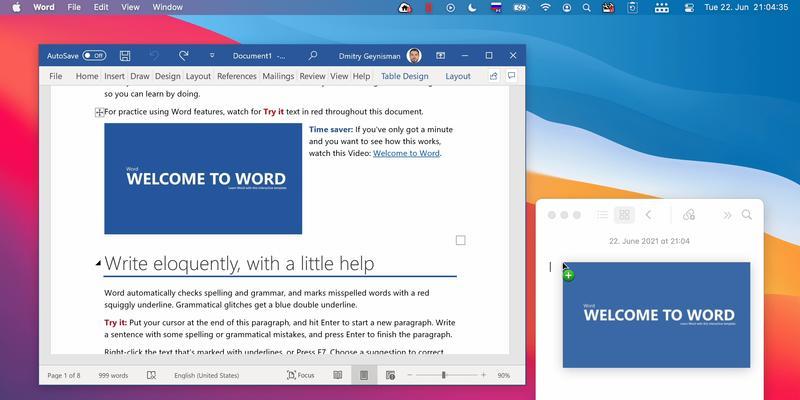The image size is (800, 400).
Task: Switch to the Insert ribbon tab
Action: click(x=114, y=76)
